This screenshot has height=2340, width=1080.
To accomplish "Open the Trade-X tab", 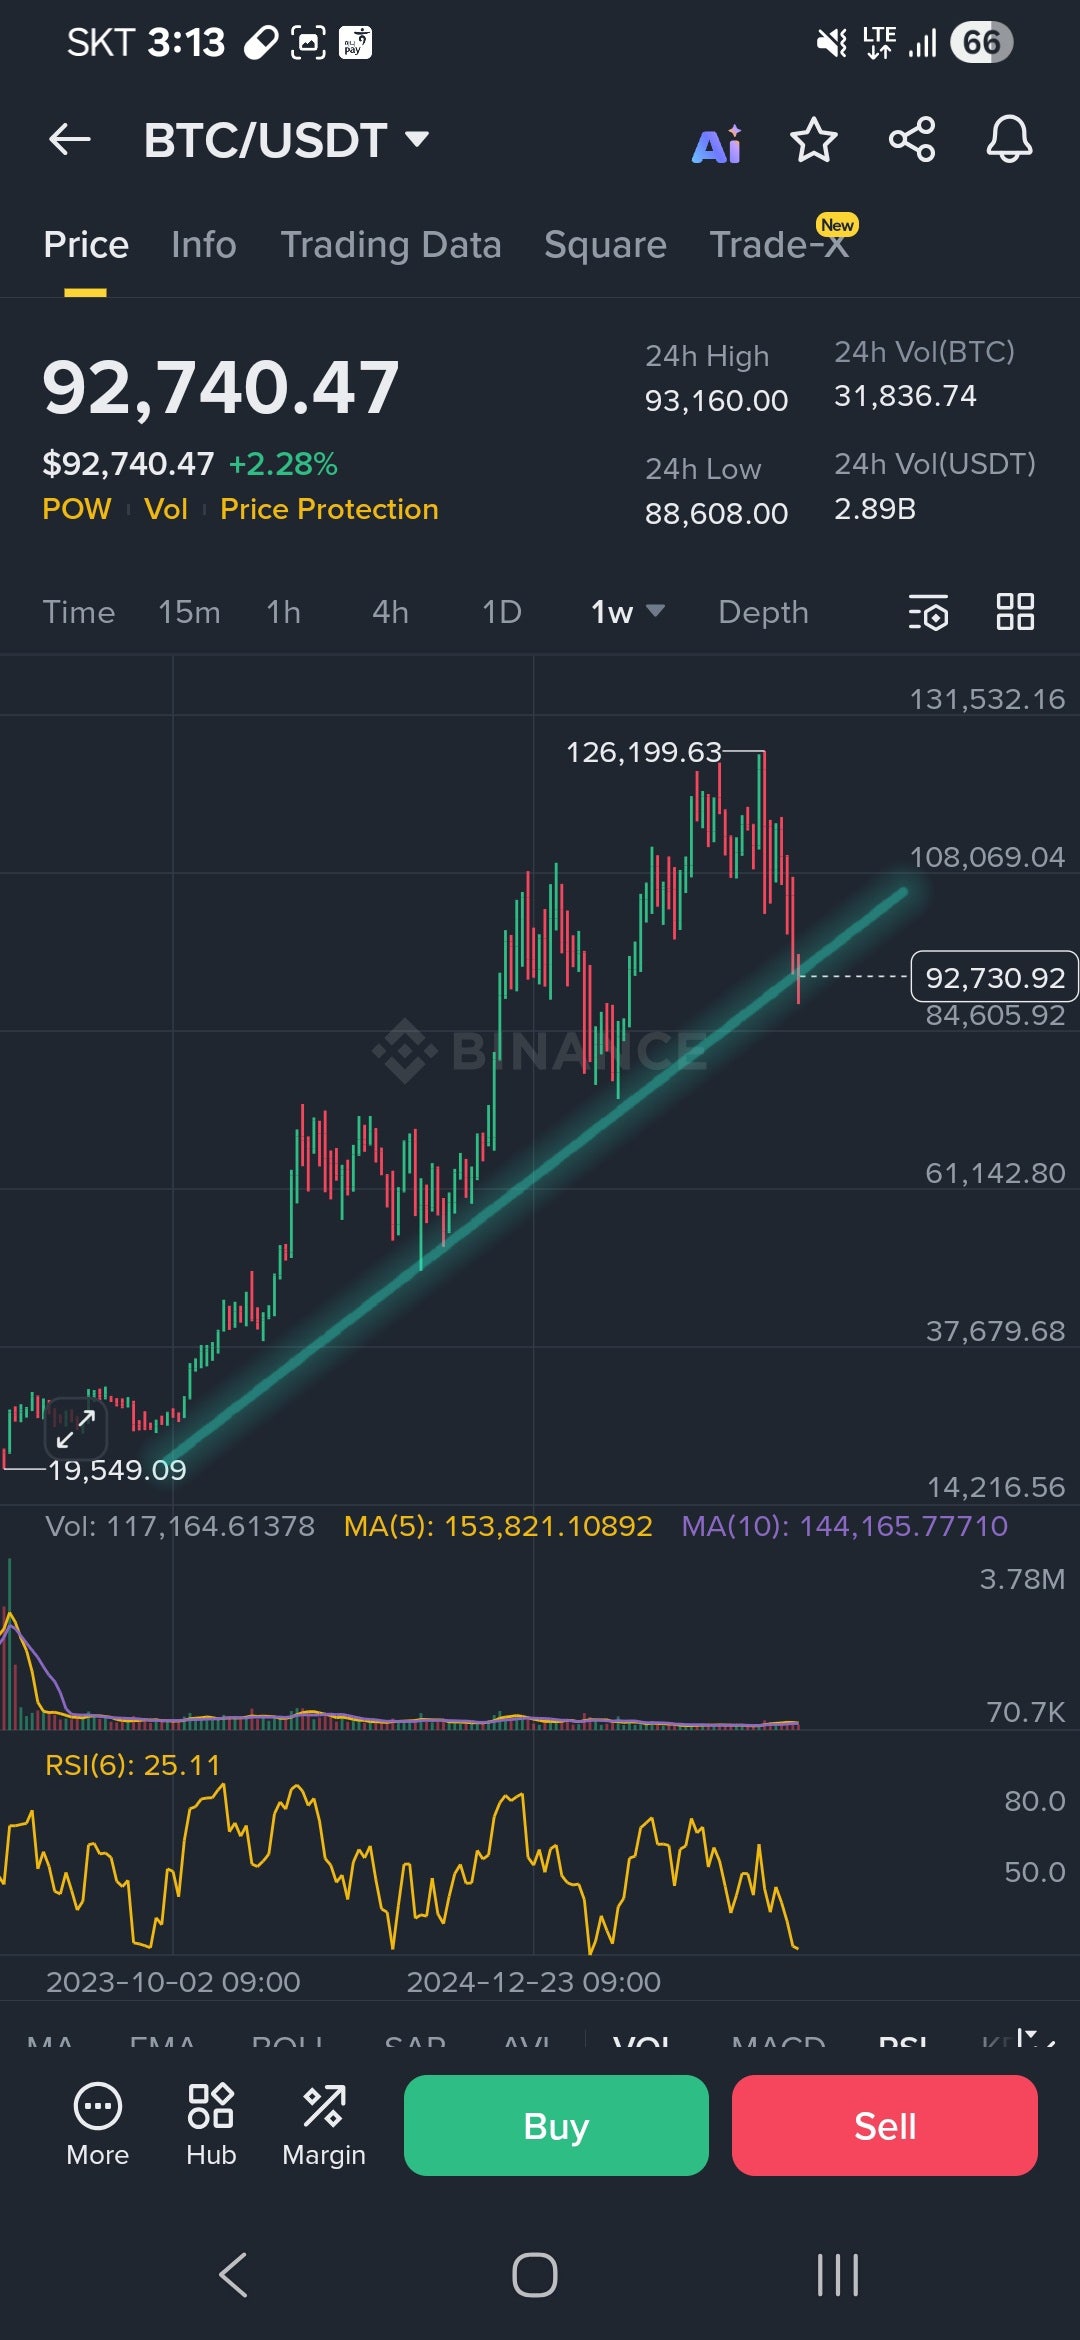I will coord(779,245).
